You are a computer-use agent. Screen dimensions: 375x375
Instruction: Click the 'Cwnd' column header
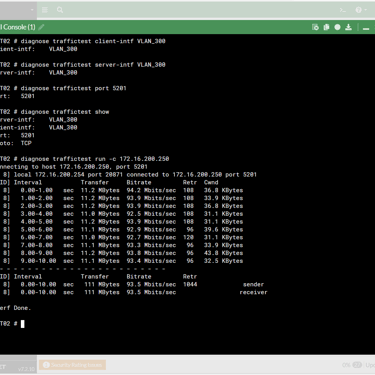tap(211, 182)
